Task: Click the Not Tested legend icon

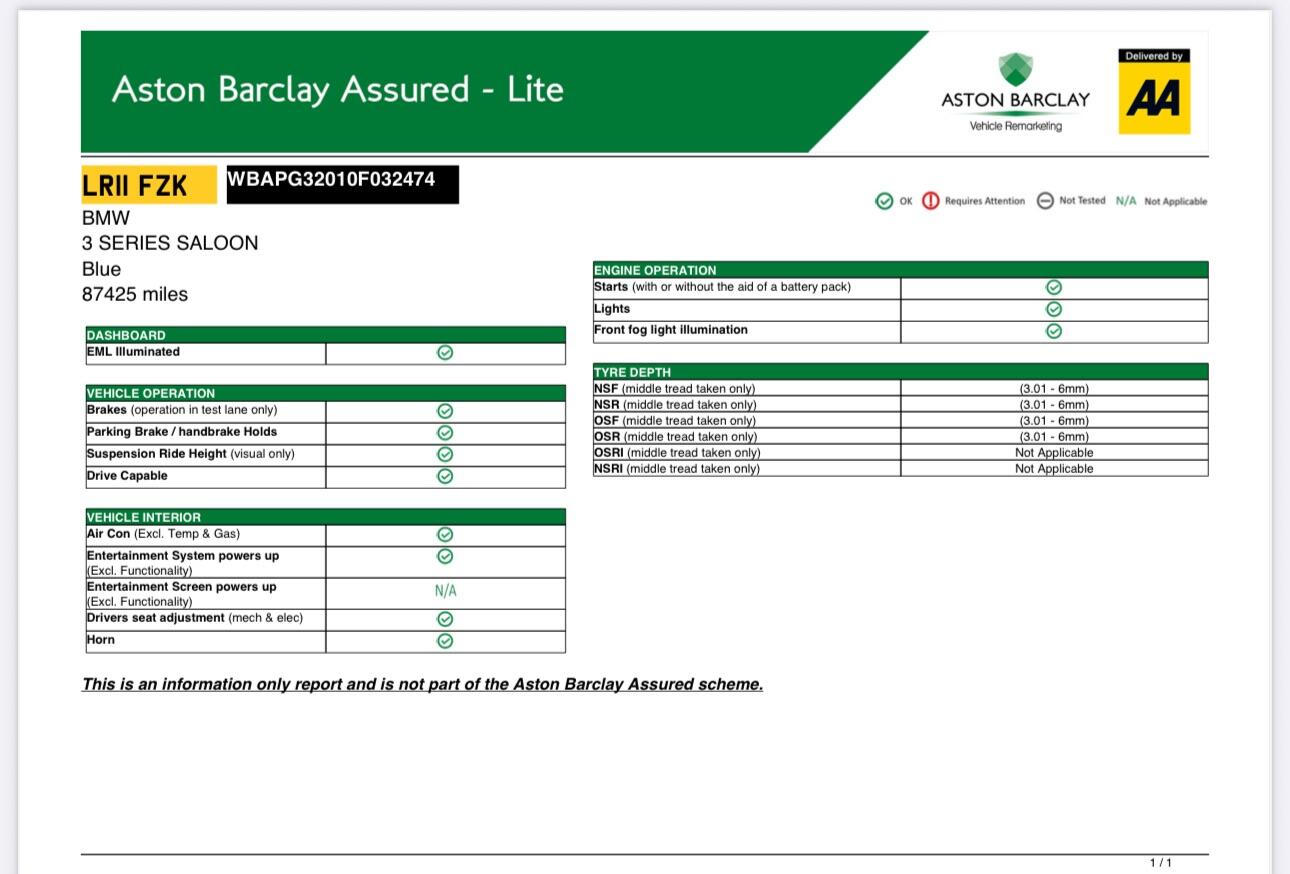Action: tap(1045, 201)
